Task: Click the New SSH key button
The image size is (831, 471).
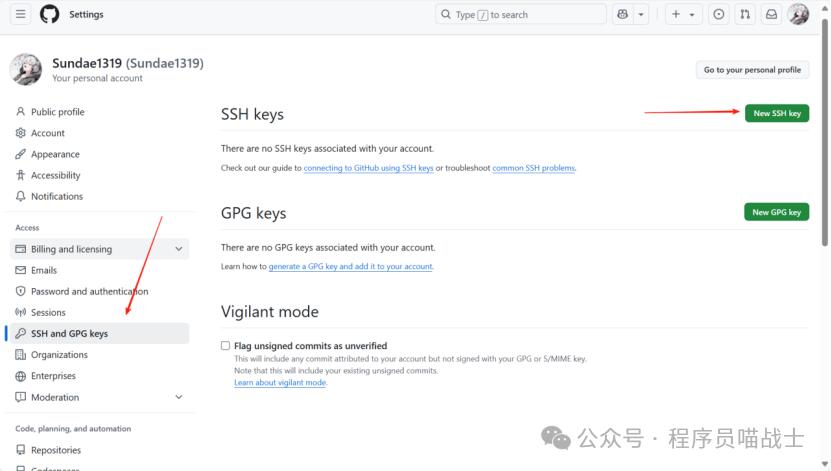Action: [776, 113]
